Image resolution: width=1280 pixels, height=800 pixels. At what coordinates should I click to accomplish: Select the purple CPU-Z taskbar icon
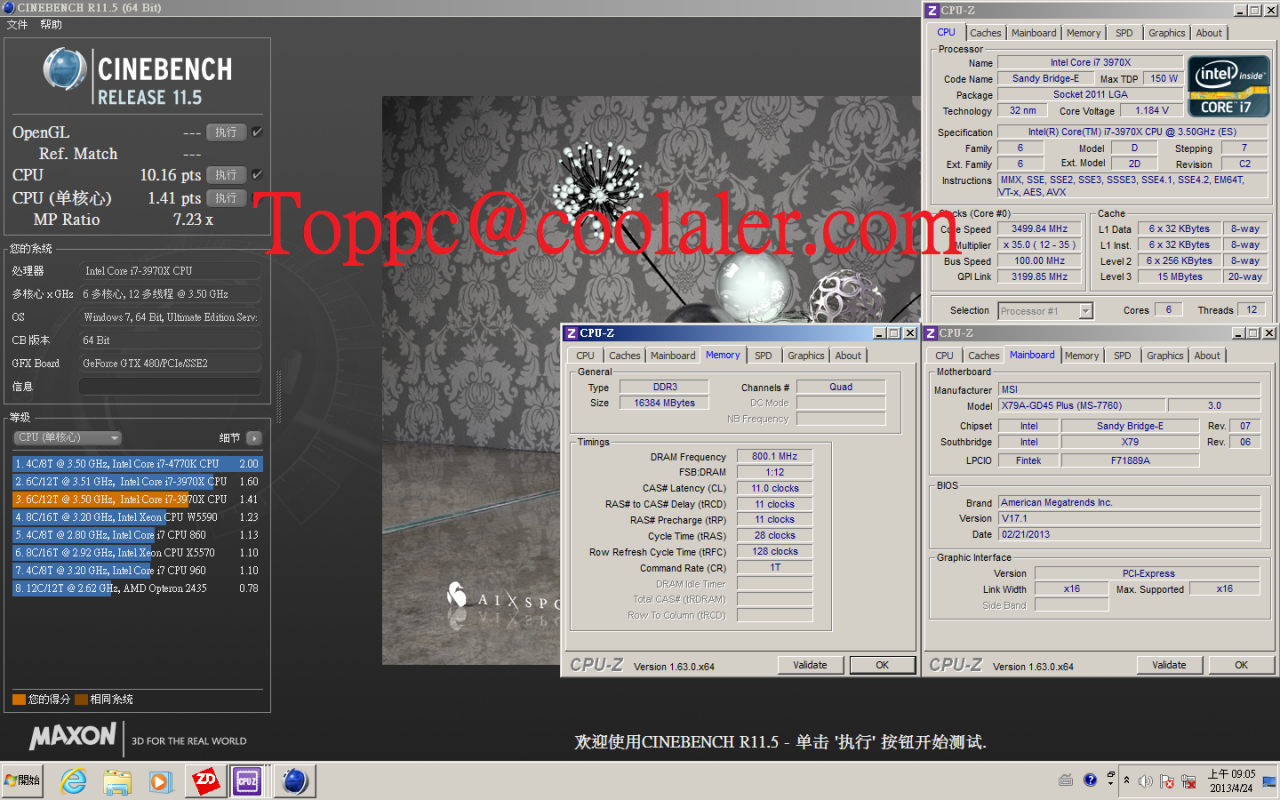point(246,780)
